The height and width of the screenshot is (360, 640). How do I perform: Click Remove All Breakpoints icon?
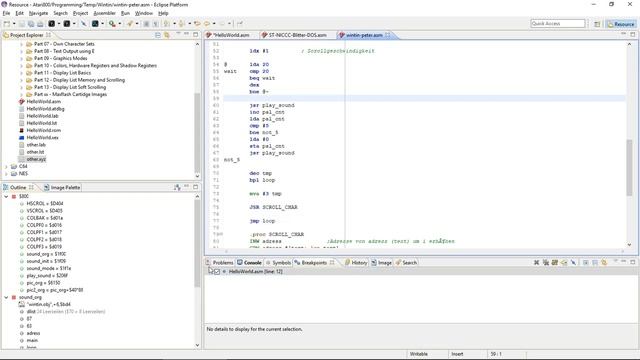pyautogui.click(x=545, y=262)
